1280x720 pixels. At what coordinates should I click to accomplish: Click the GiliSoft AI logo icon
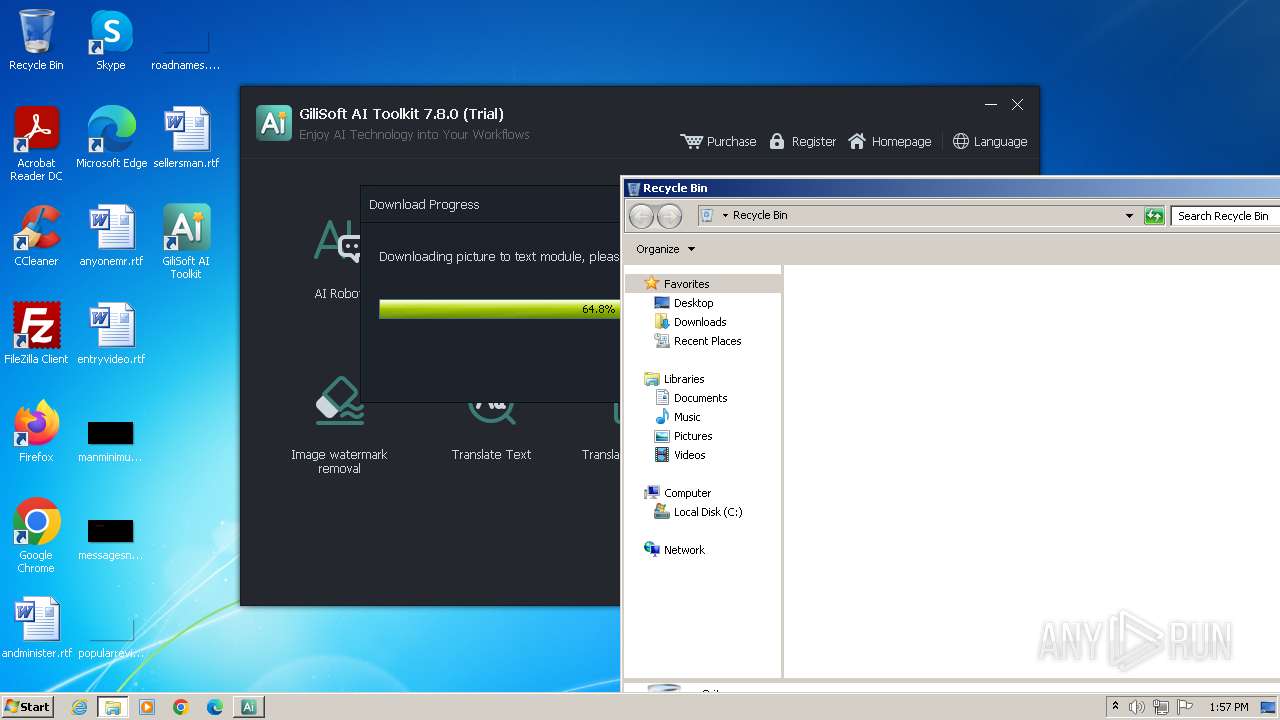click(x=274, y=122)
